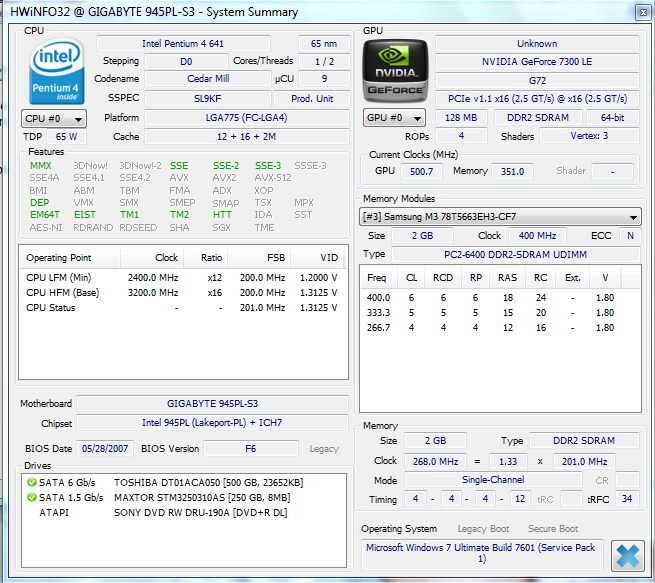
Task: Click the VID column header
Action: pos(317,258)
